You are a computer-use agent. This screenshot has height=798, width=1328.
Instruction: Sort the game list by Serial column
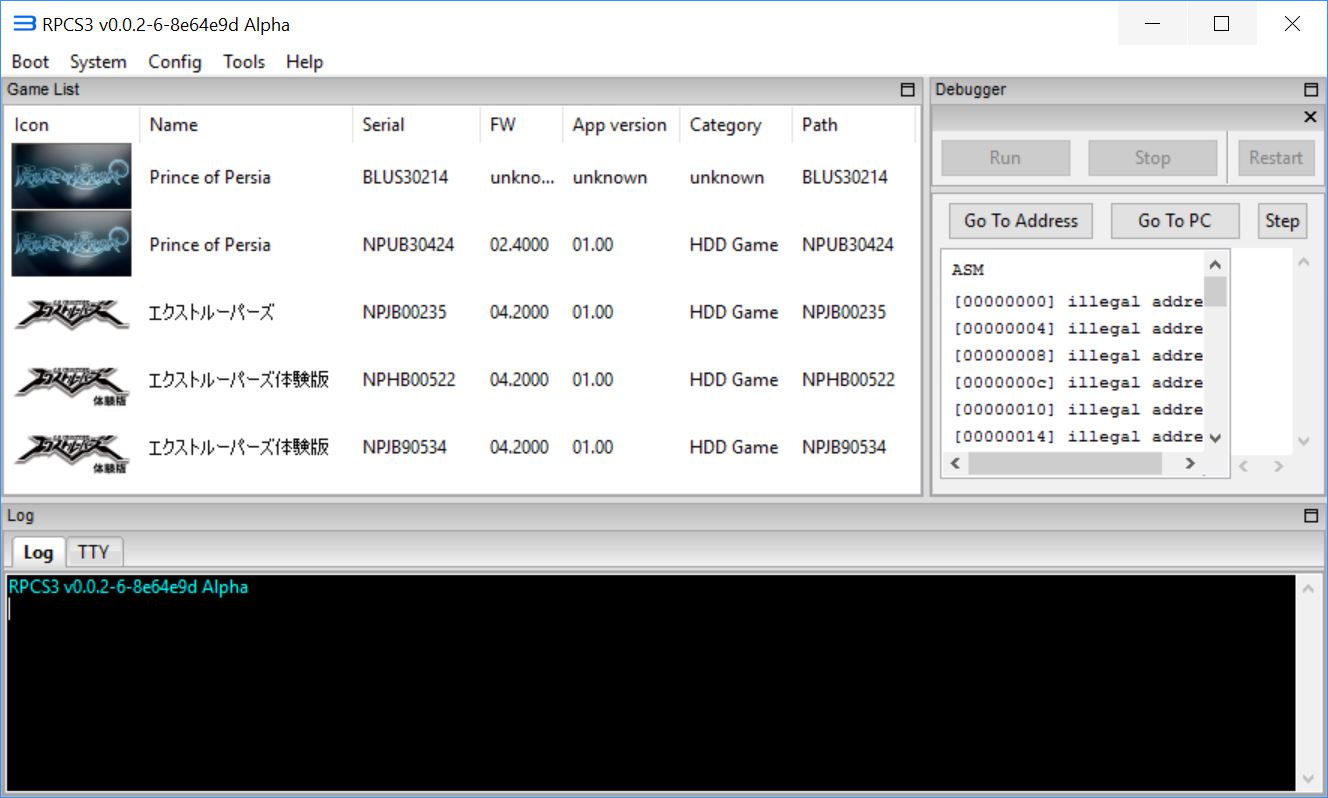click(383, 125)
